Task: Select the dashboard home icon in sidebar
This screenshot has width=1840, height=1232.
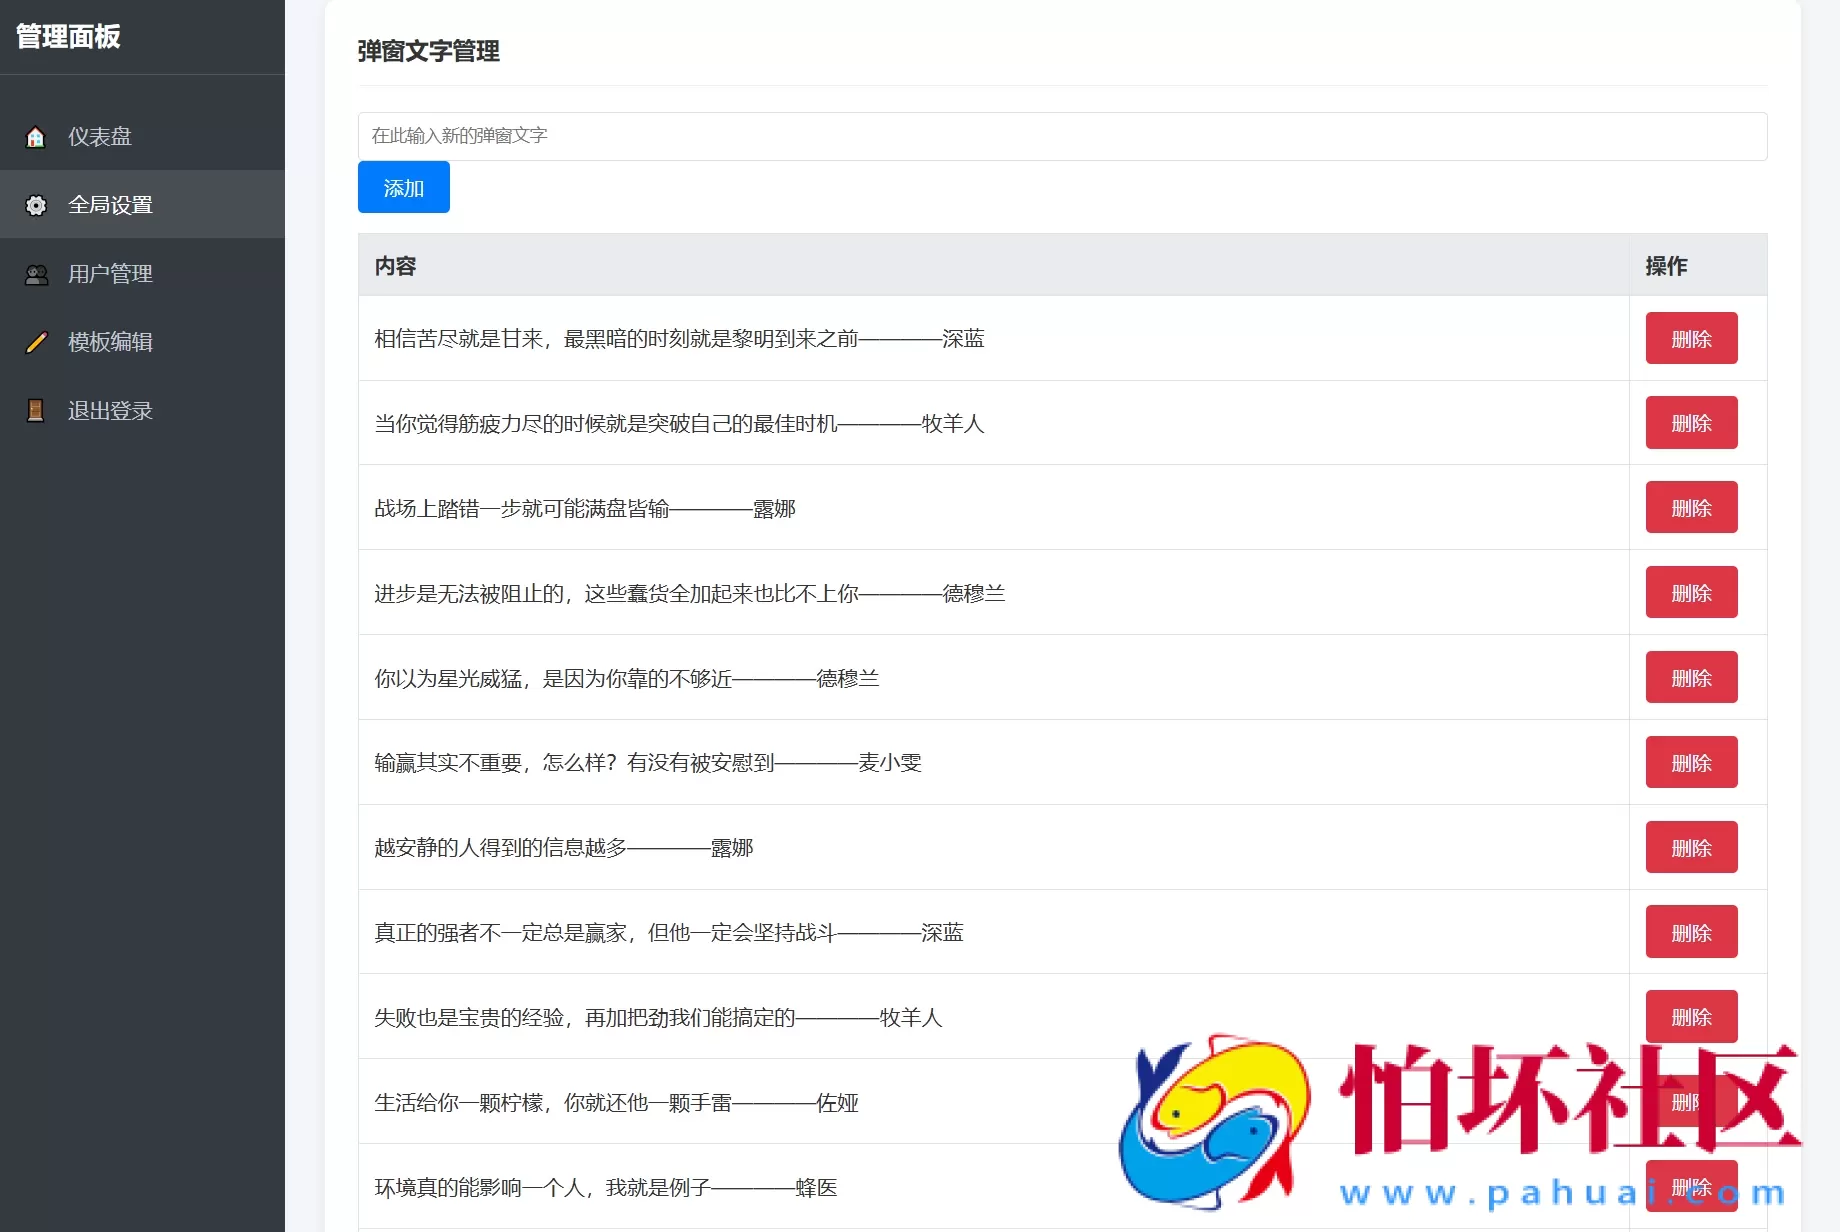Action: pos(36,136)
